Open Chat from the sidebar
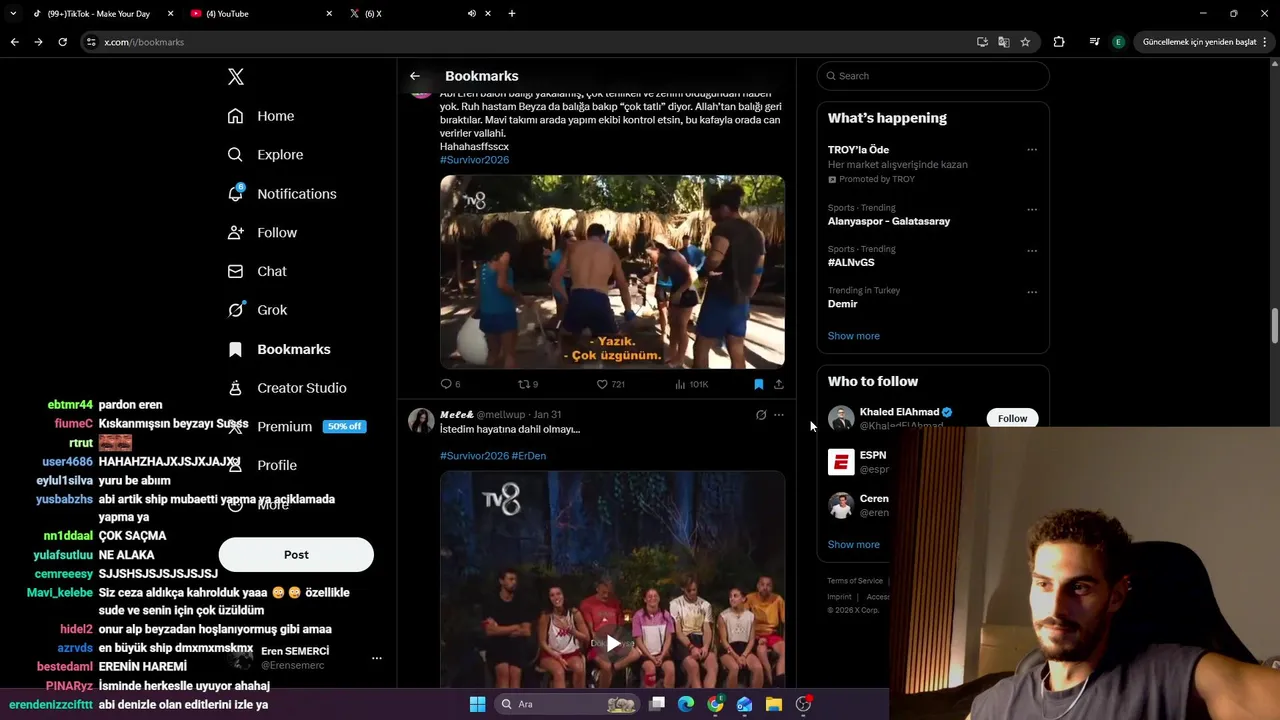Viewport: 1280px width, 720px height. tap(257, 271)
